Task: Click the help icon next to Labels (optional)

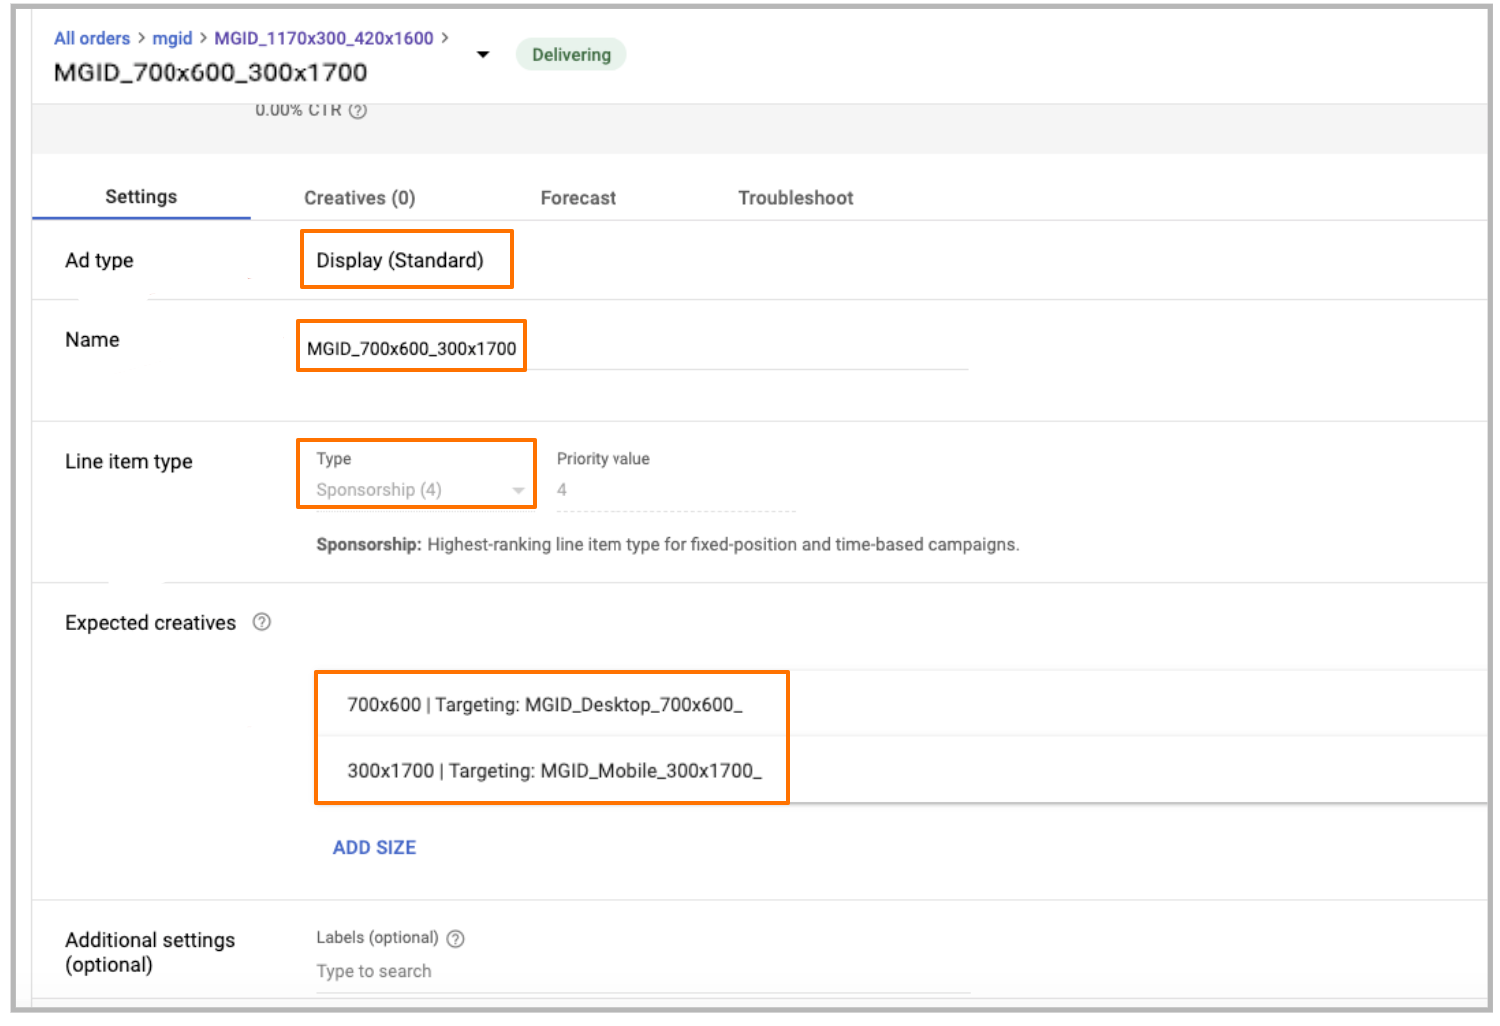Action: [x=456, y=938]
